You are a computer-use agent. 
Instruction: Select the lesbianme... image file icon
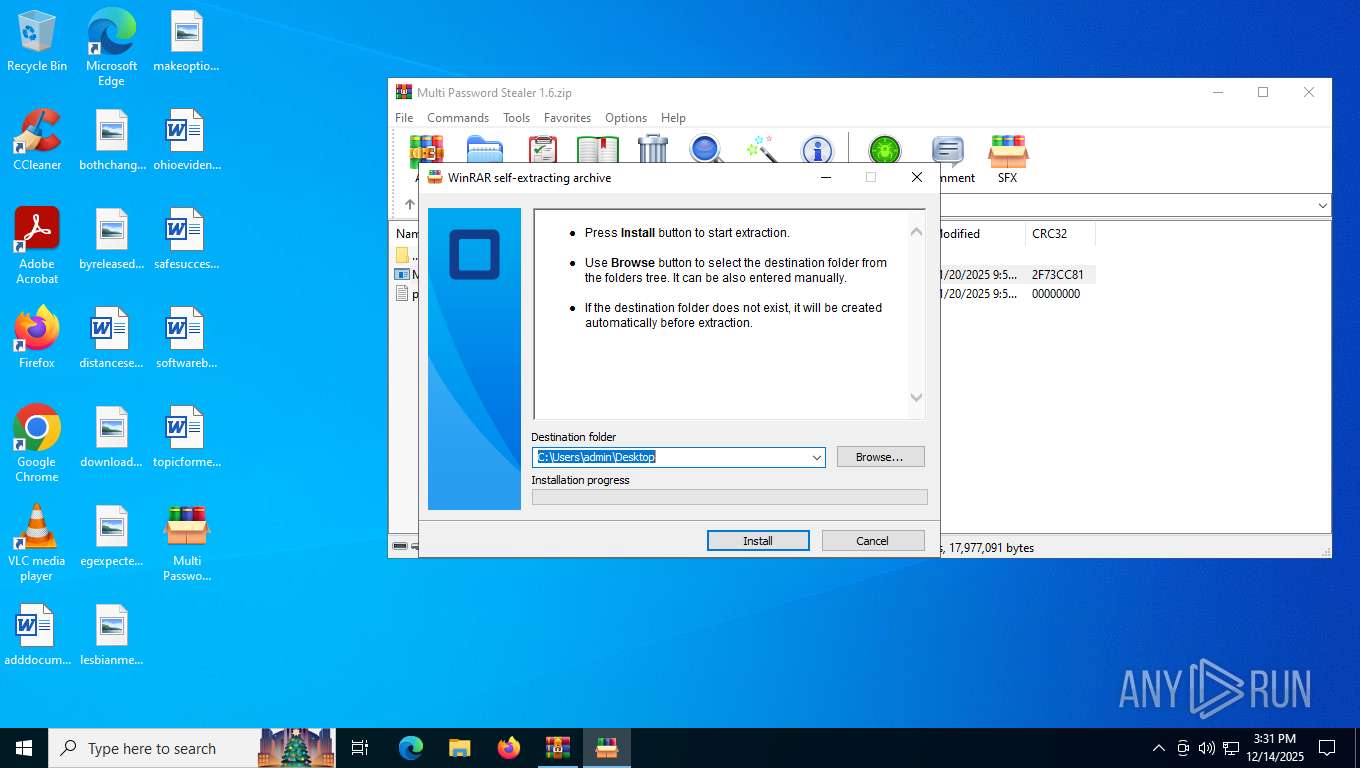tap(111, 635)
